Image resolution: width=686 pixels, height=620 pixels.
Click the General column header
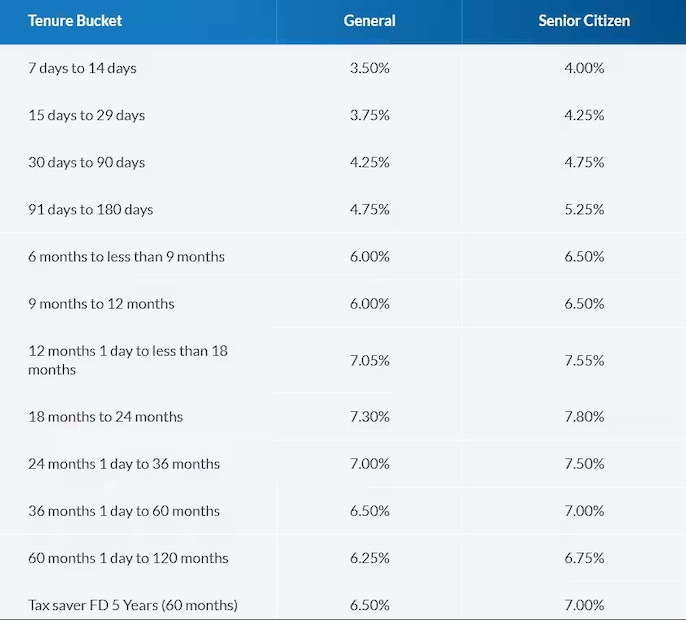point(369,20)
